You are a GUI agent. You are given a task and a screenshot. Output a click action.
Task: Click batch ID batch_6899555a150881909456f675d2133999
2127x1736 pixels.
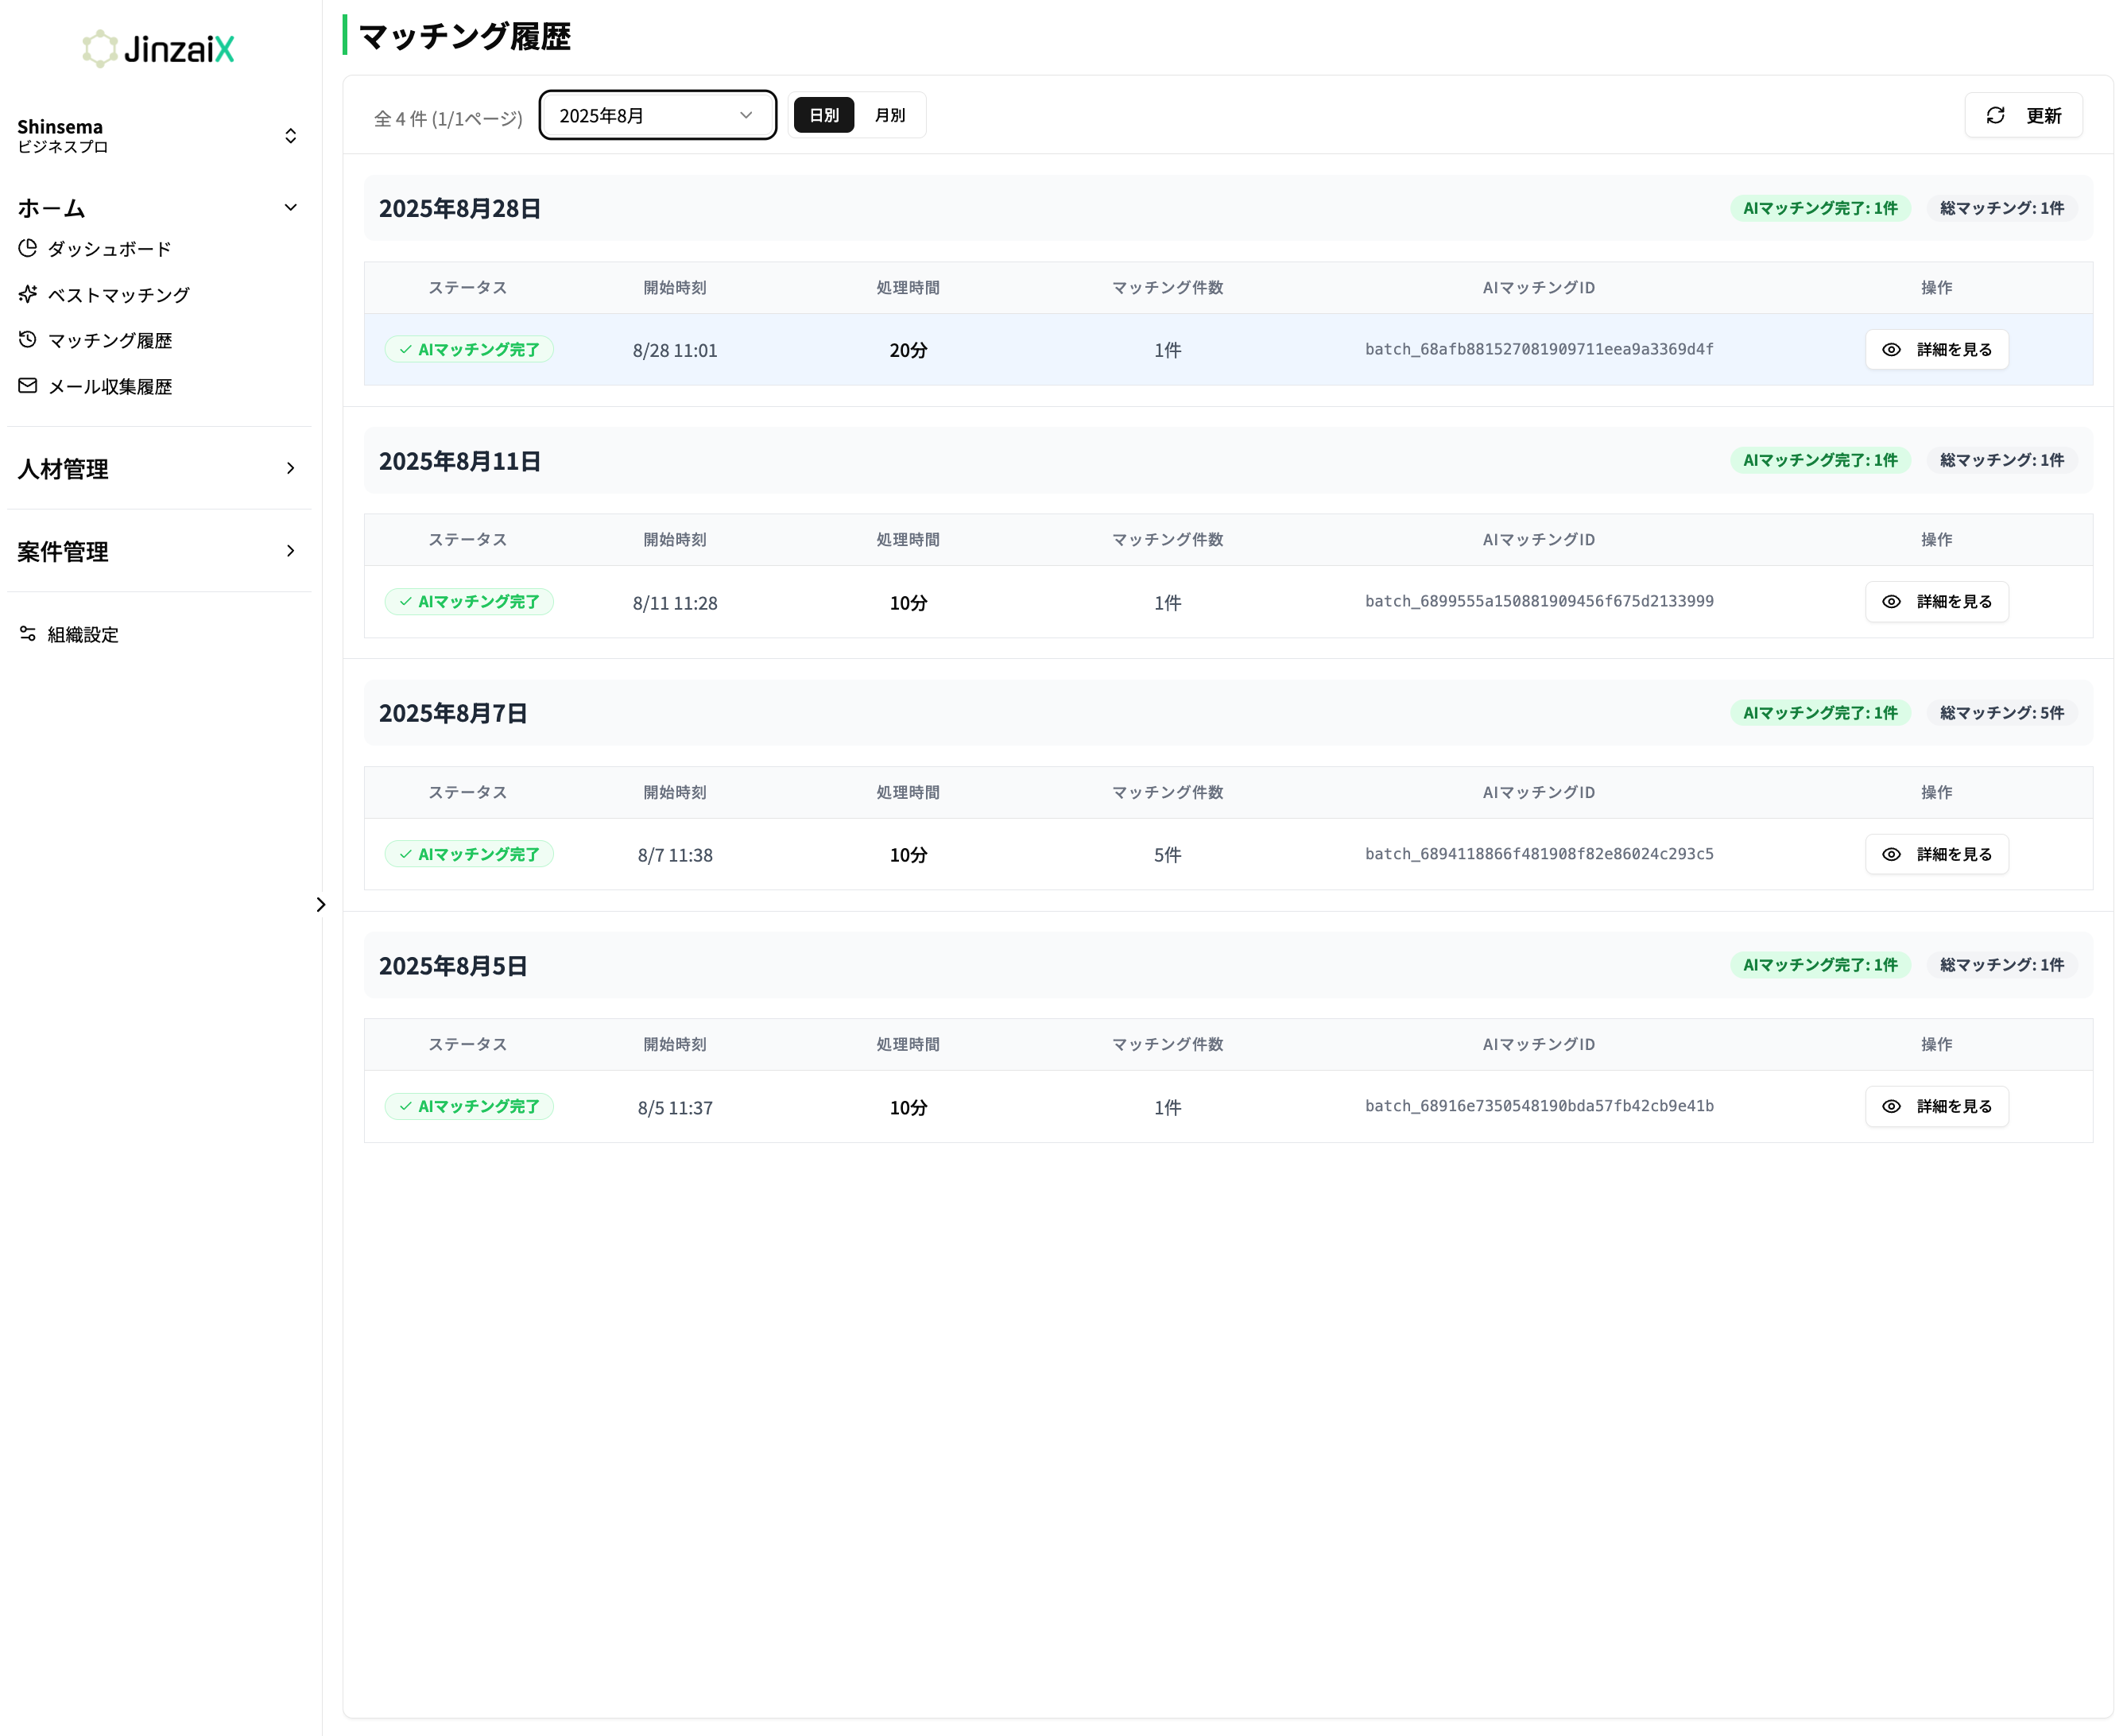[1539, 601]
